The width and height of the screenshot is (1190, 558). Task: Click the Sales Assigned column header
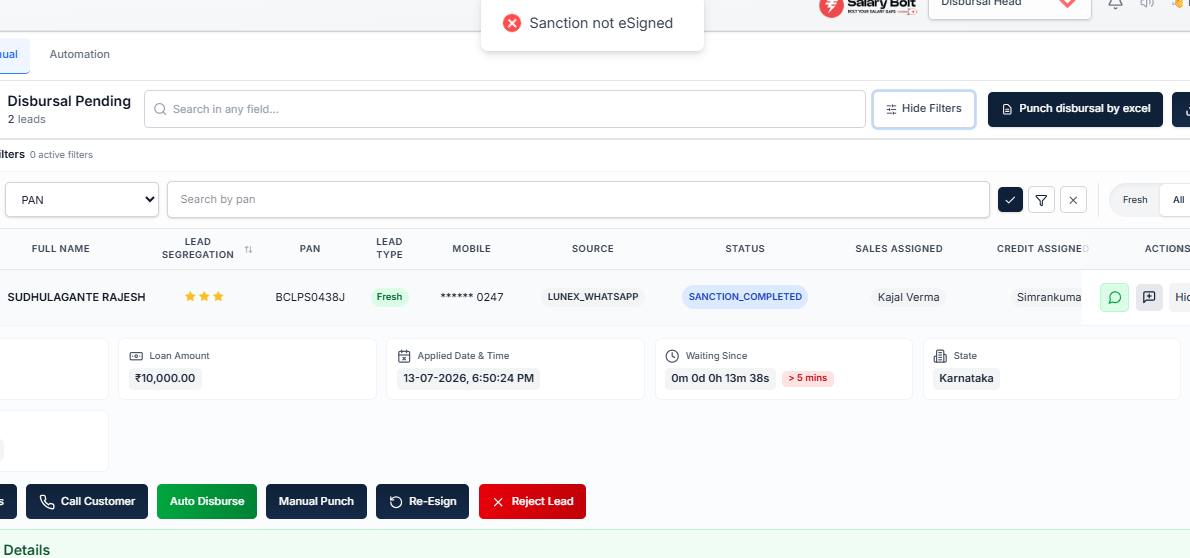point(899,249)
